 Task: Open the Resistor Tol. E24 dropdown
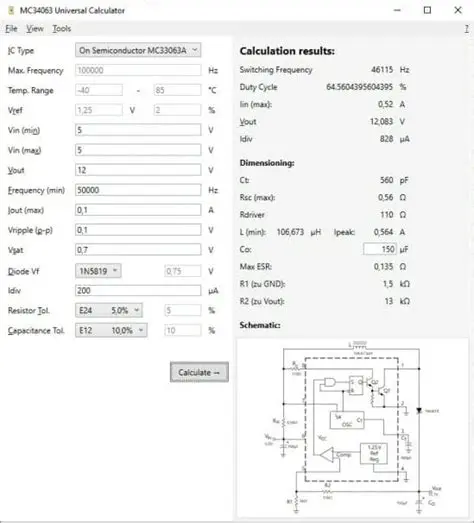pyautogui.click(x=109, y=311)
